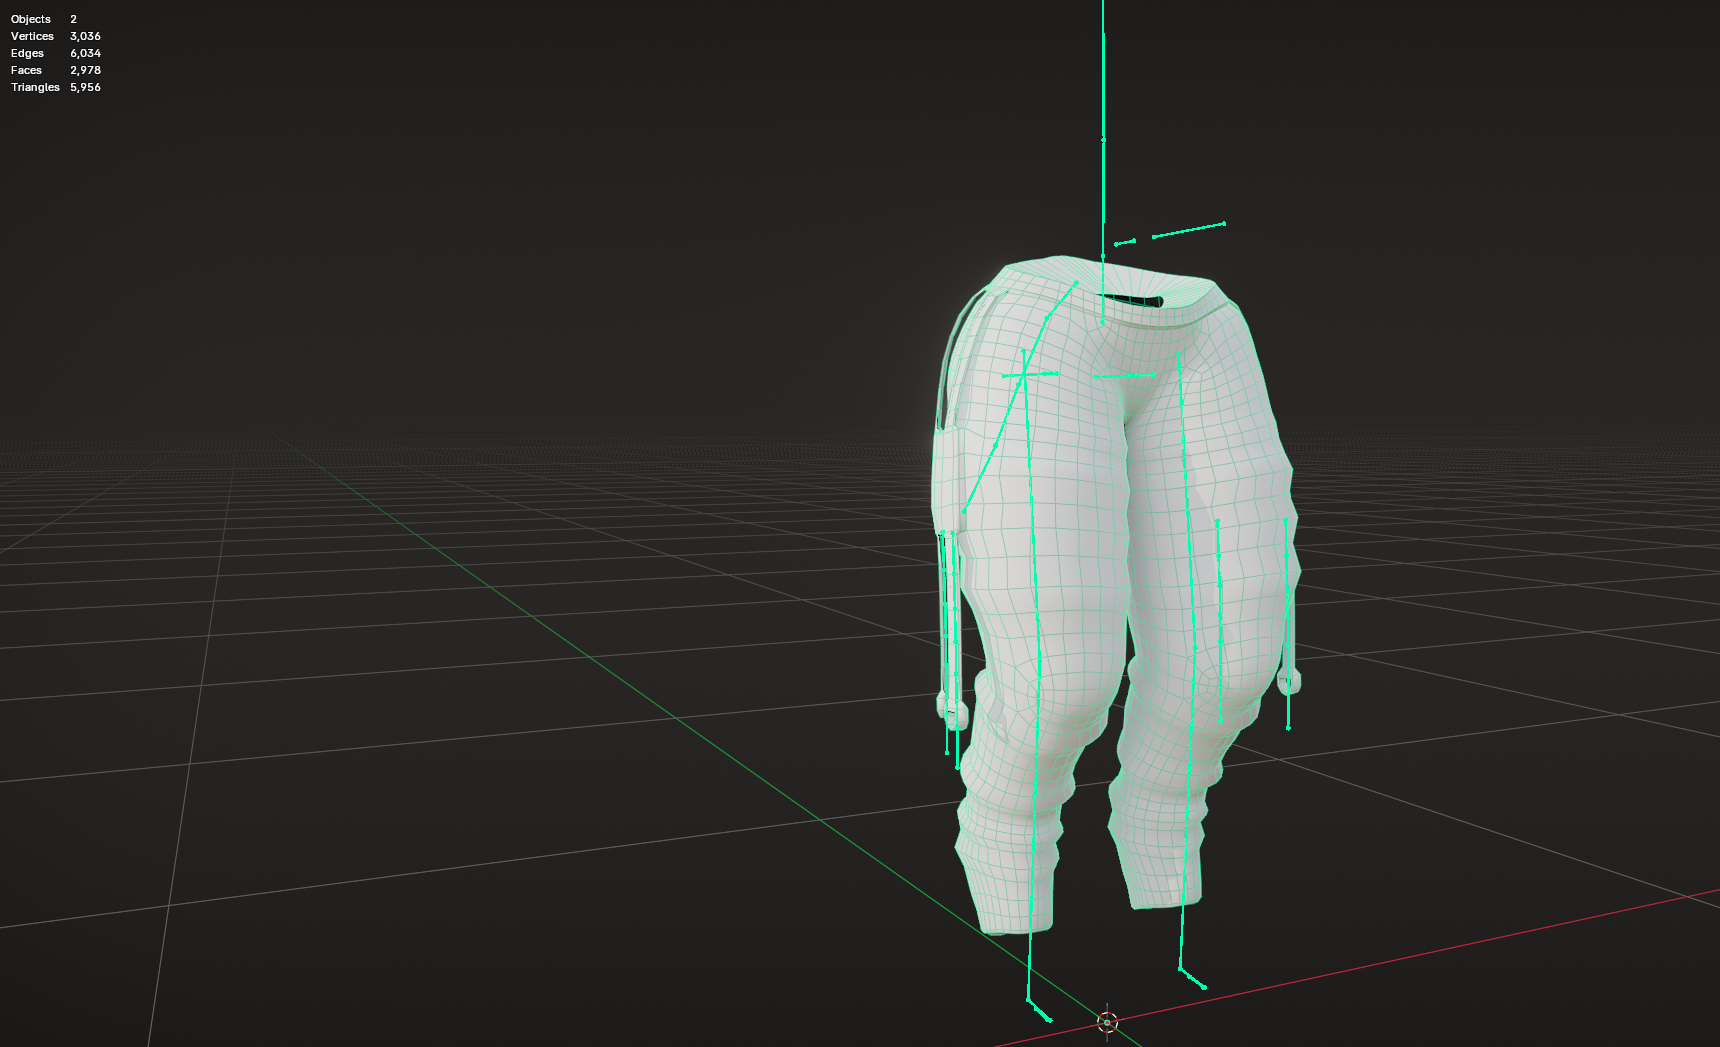Click the Triangles 5,956 statistic

(x=56, y=87)
